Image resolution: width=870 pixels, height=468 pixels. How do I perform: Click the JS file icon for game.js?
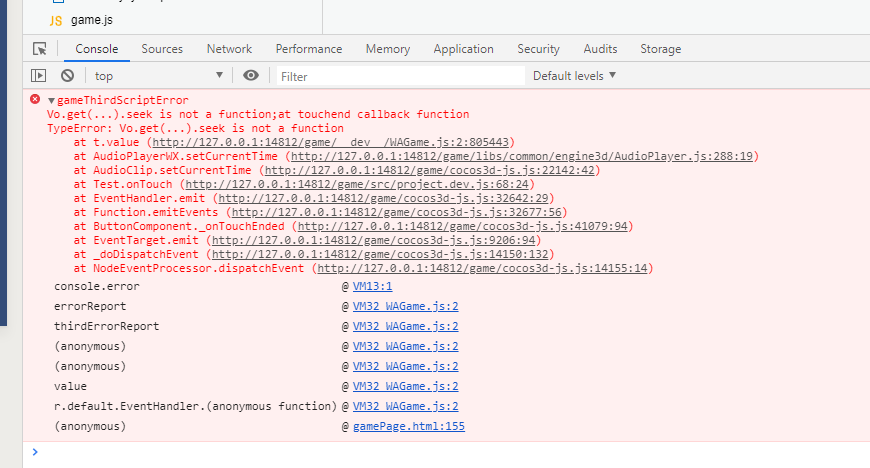56,20
